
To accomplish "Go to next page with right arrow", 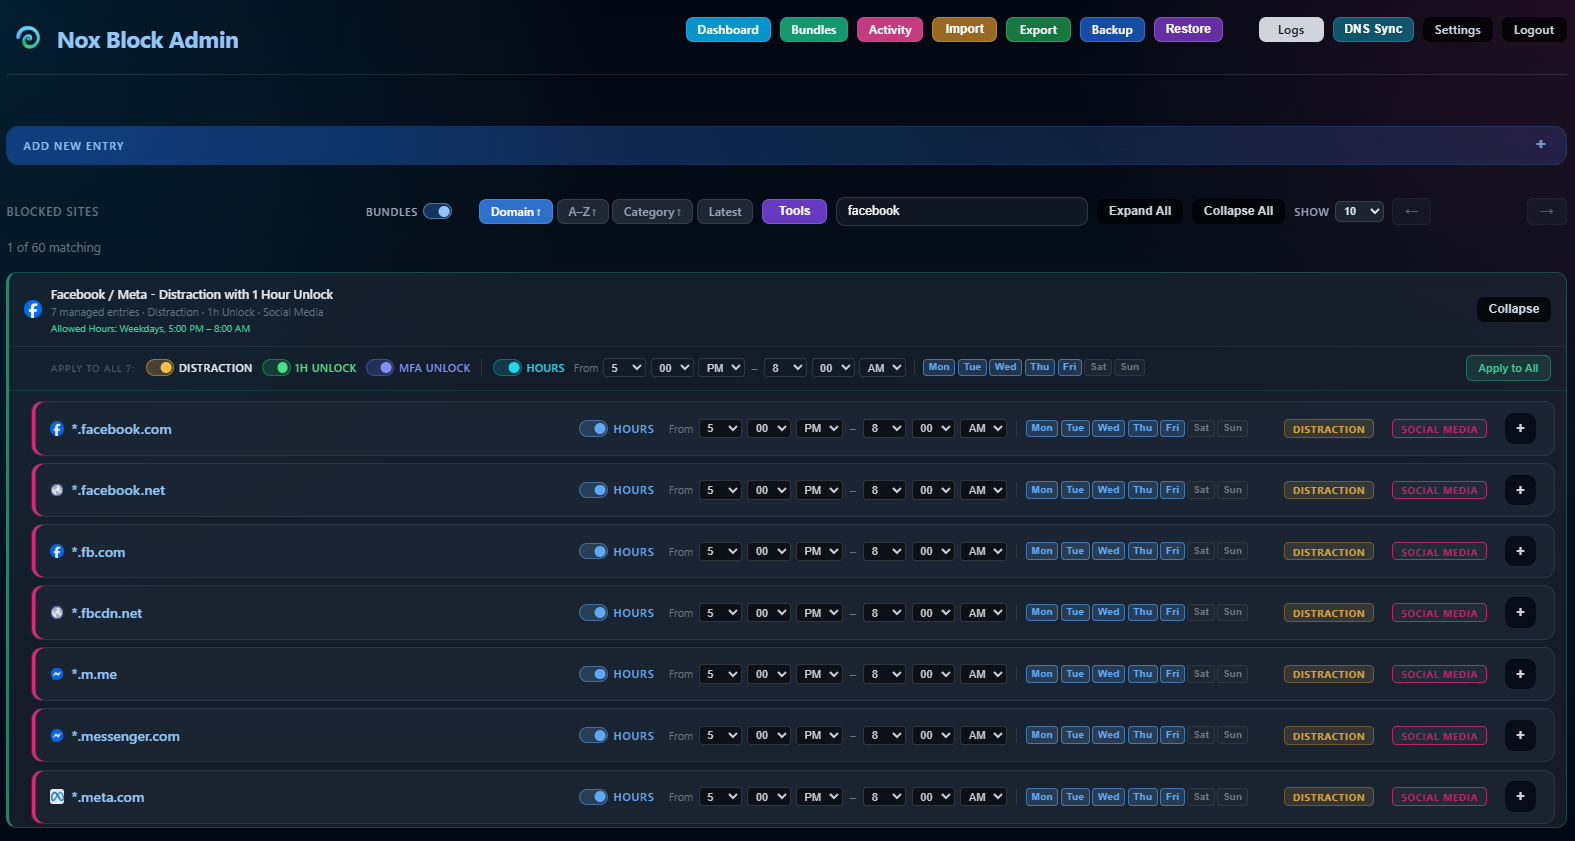I will click(1546, 211).
